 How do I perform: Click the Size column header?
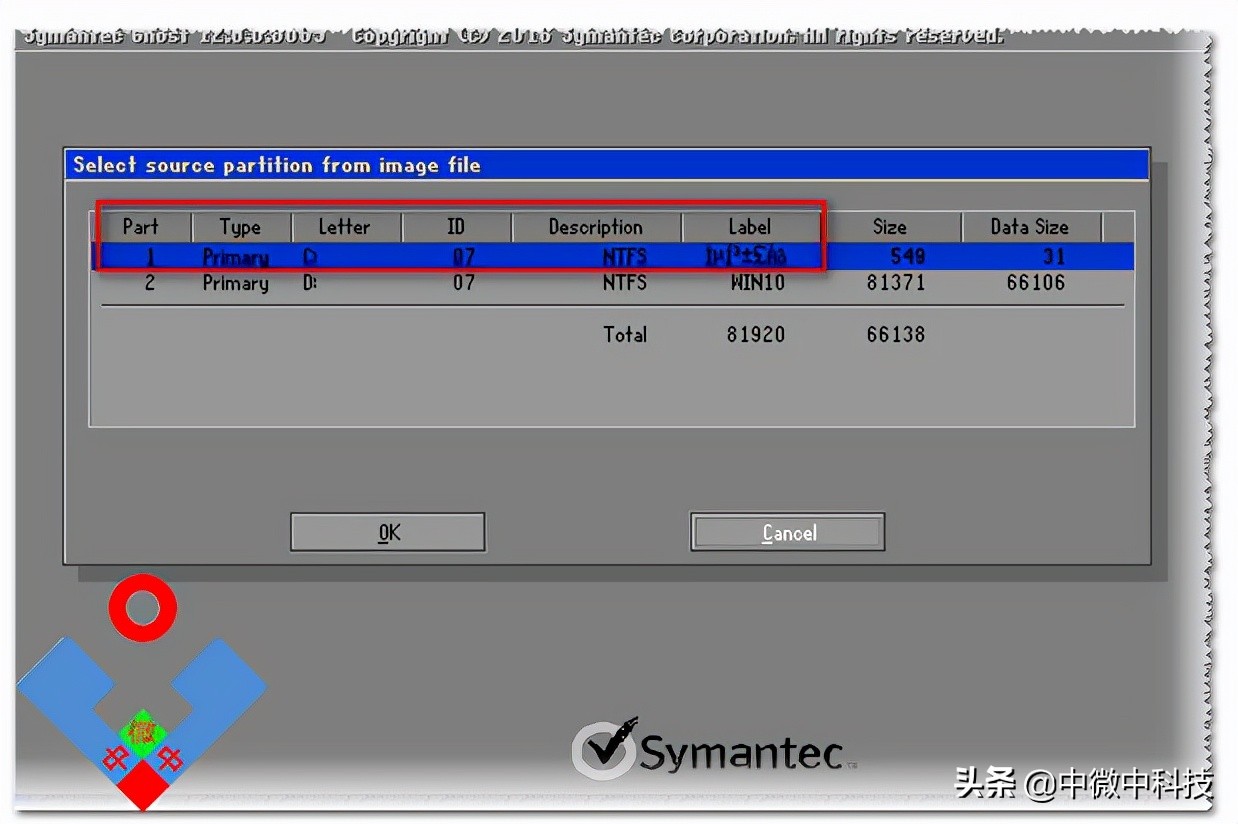pos(889,227)
